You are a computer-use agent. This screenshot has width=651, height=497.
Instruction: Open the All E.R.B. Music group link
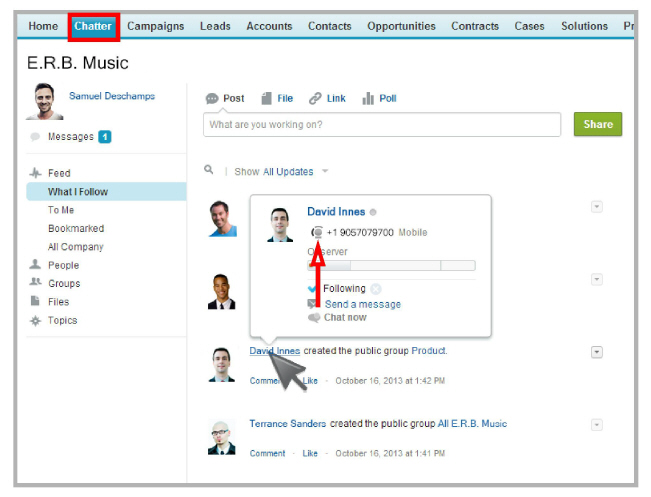tap(472, 424)
